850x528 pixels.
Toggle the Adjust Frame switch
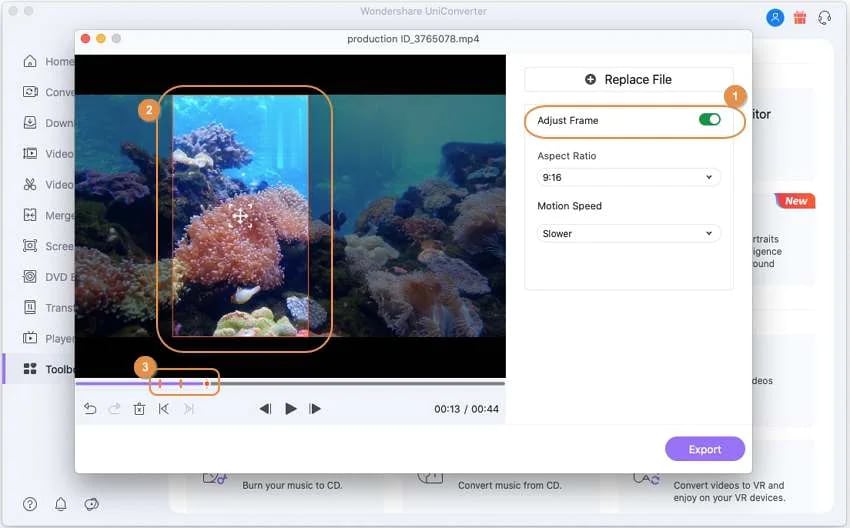coord(709,119)
